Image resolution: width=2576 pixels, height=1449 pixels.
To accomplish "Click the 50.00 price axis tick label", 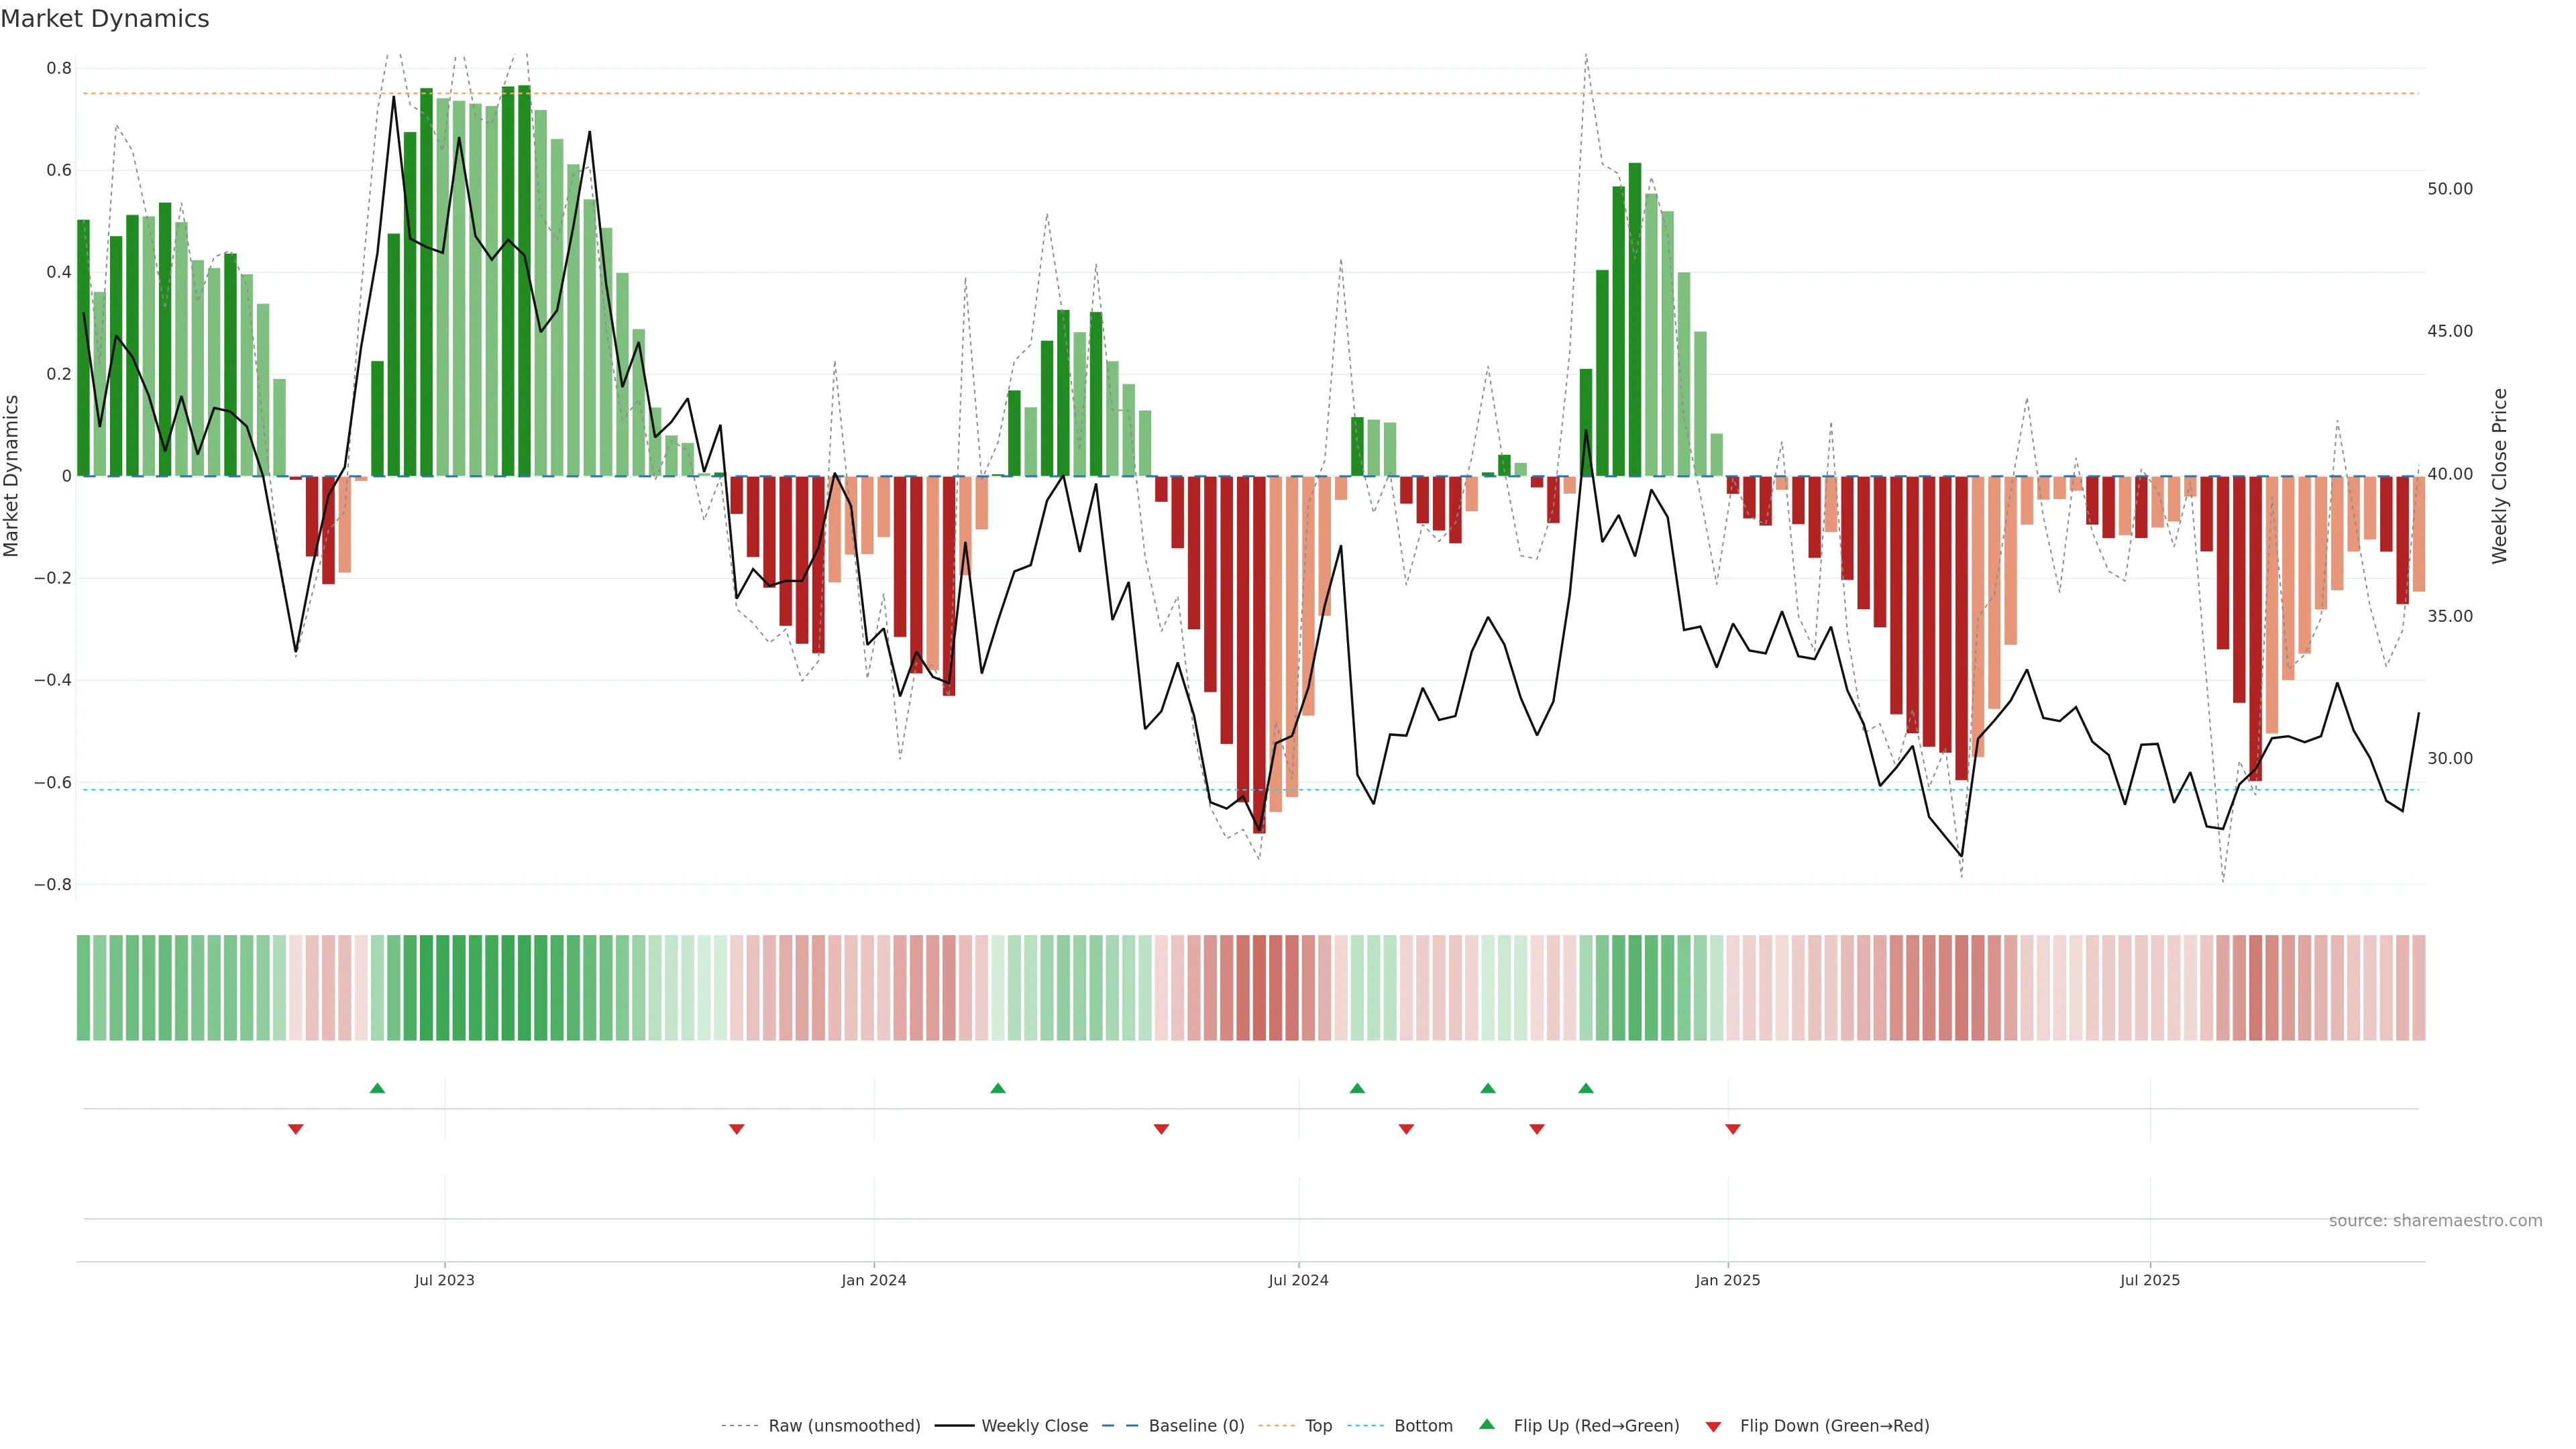I will pos(2449,189).
